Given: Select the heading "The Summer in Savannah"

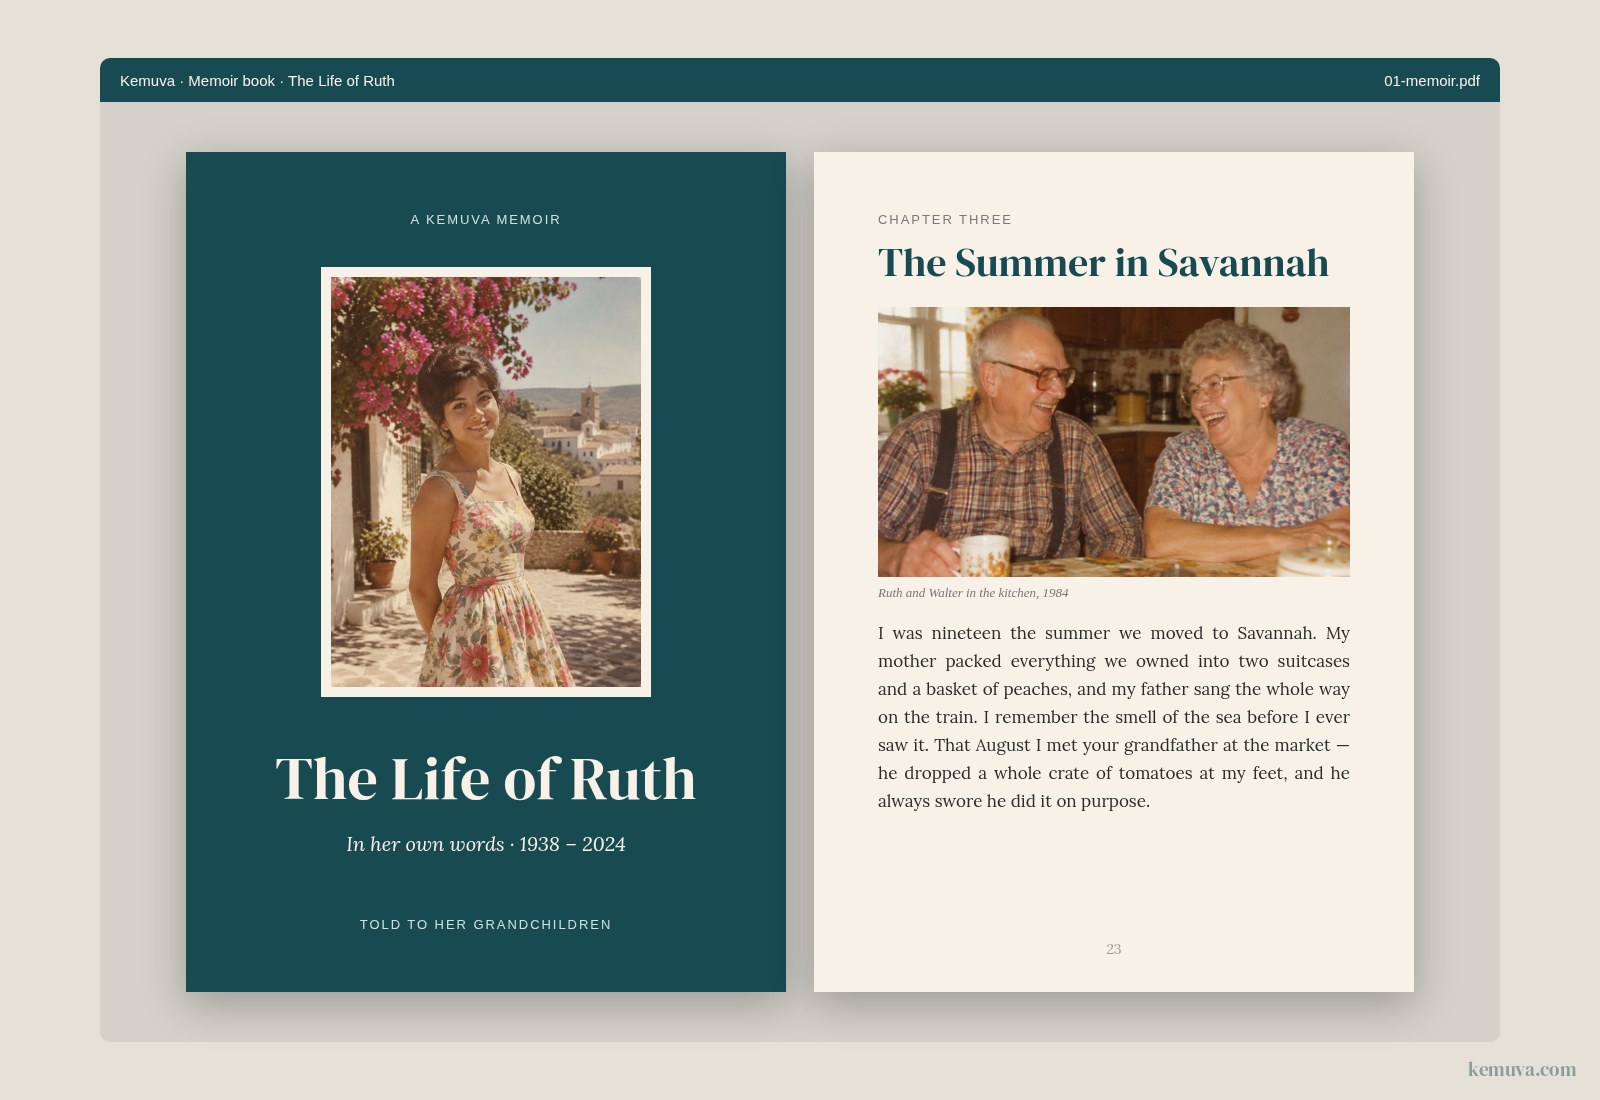Looking at the screenshot, I should pos(1103,263).
